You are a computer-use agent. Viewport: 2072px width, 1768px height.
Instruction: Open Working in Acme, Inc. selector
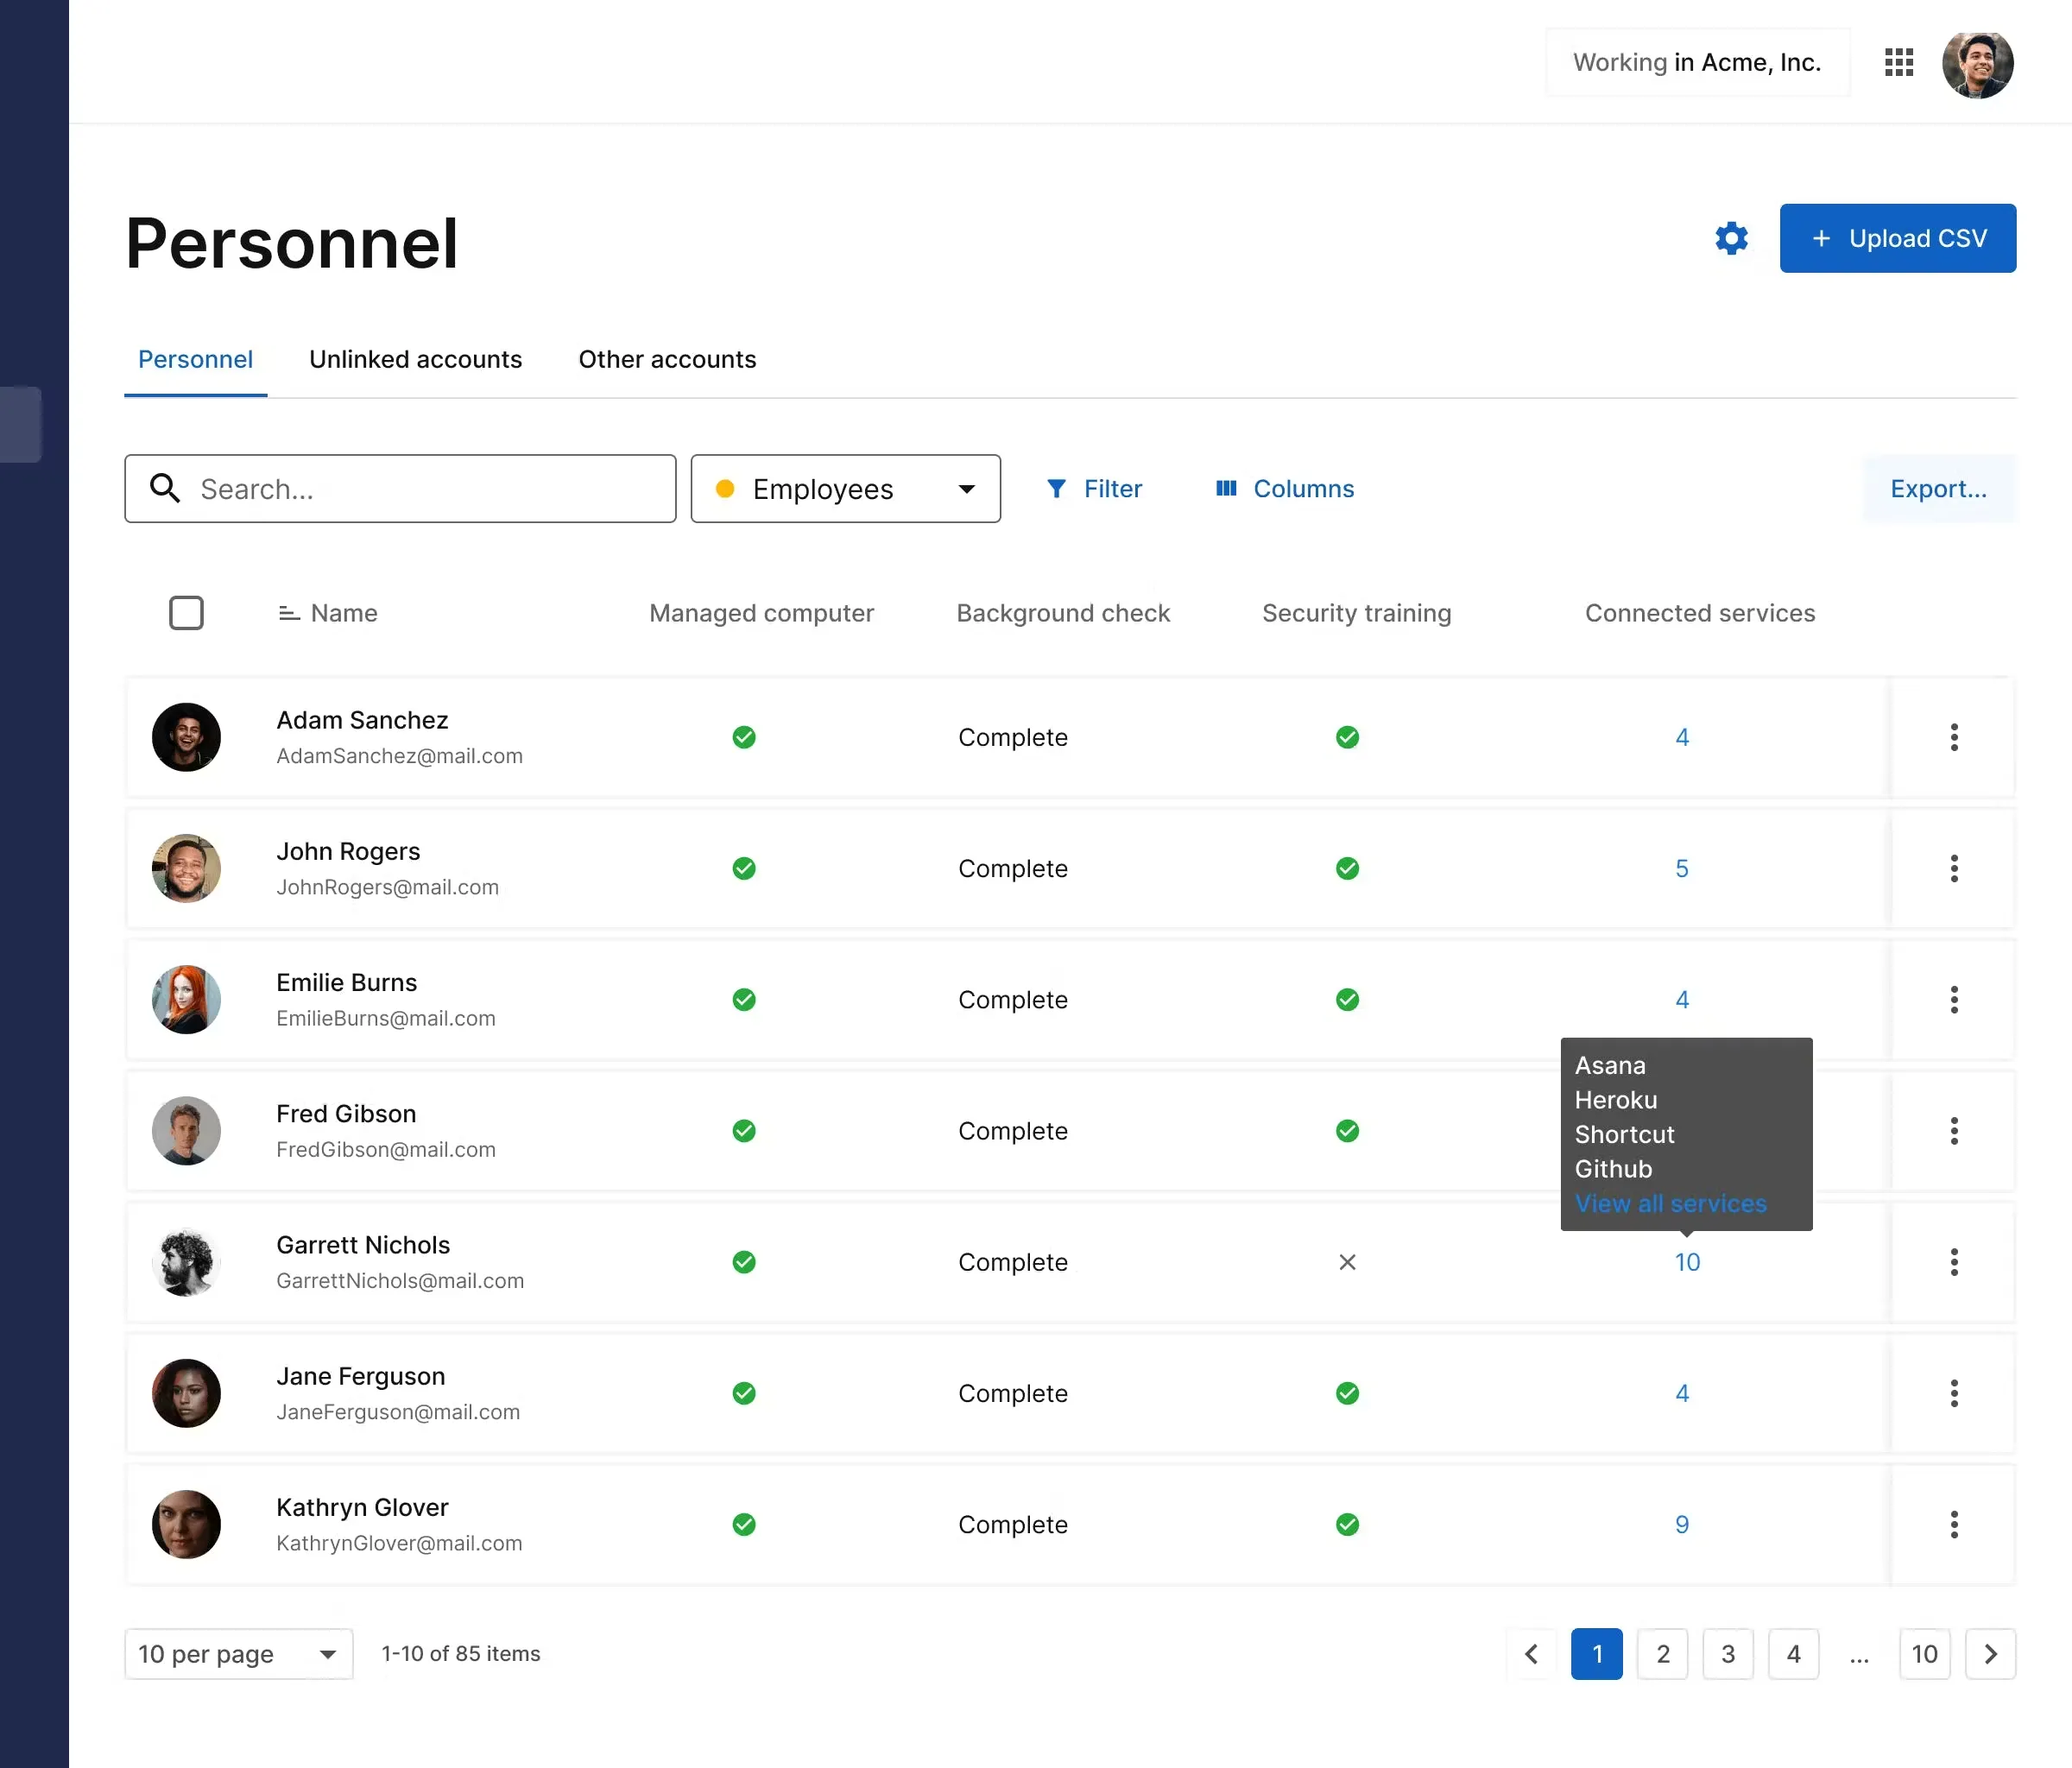pyautogui.click(x=1697, y=62)
